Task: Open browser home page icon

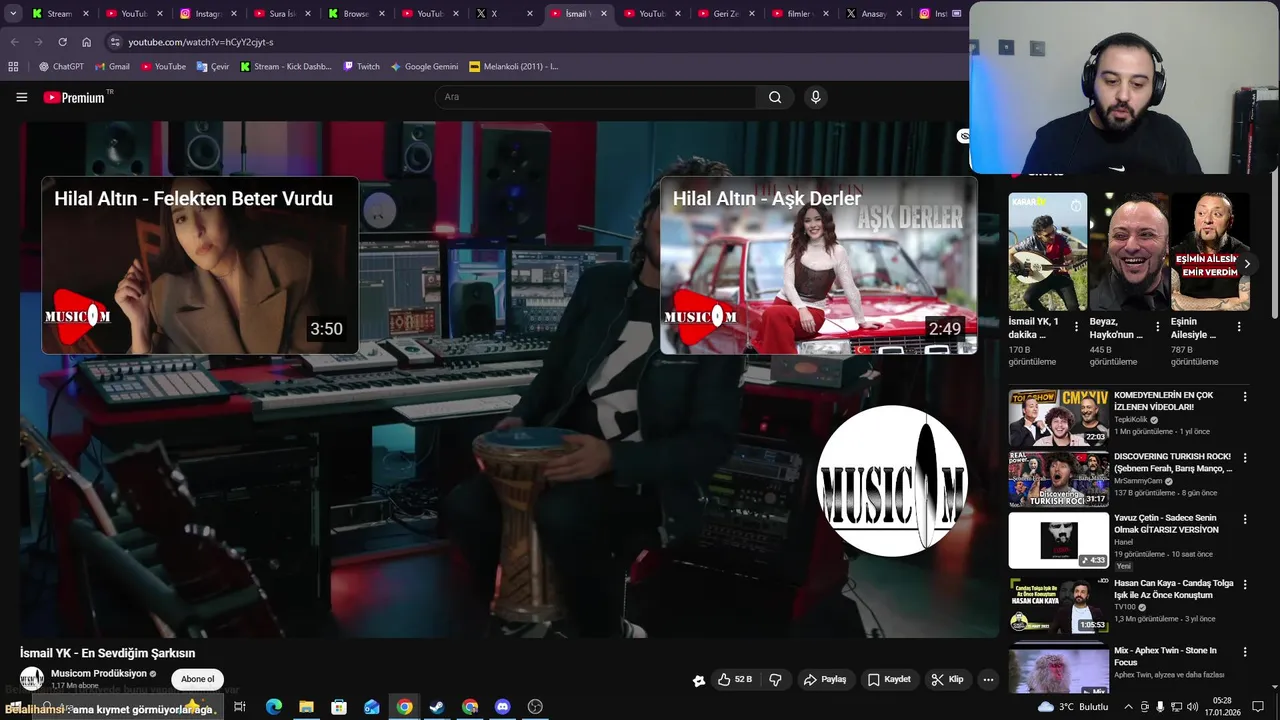Action: point(86,42)
